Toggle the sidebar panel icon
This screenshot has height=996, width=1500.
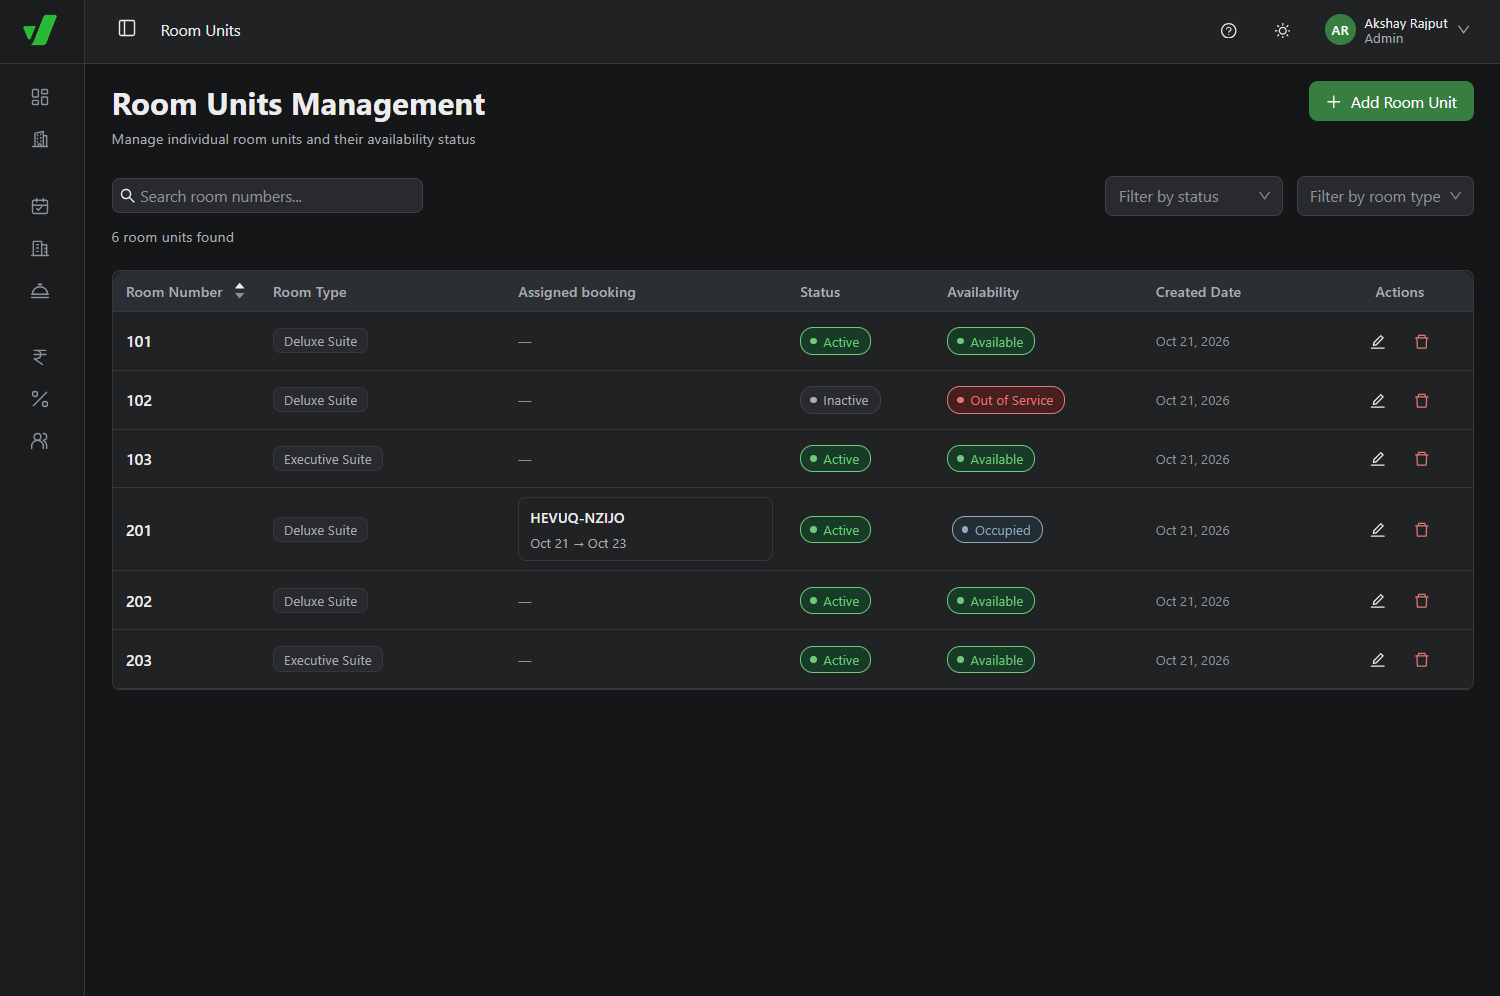tap(127, 28)
